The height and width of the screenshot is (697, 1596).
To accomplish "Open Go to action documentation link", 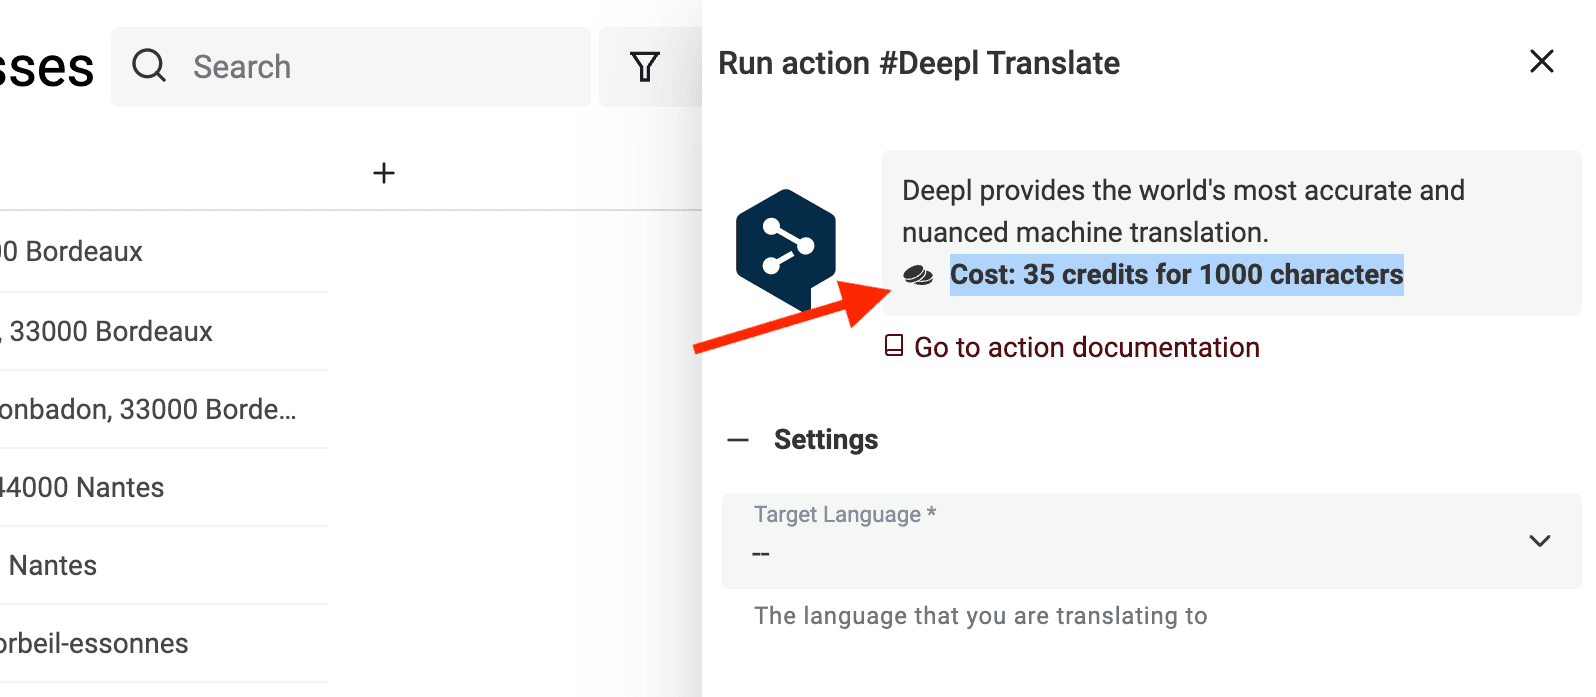I will 1086,347.
